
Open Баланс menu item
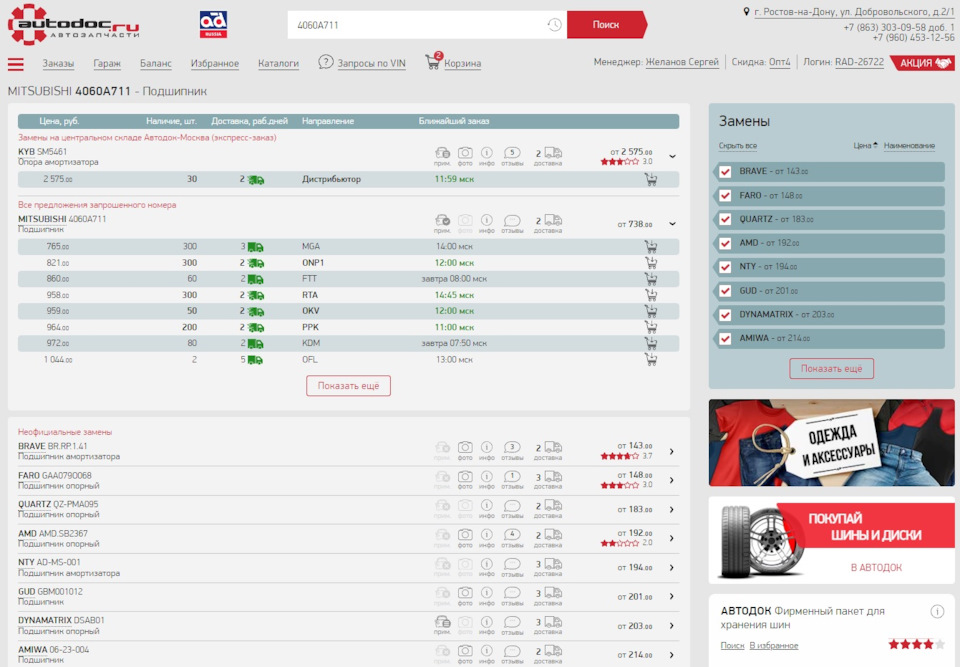[x=156, y=63]
